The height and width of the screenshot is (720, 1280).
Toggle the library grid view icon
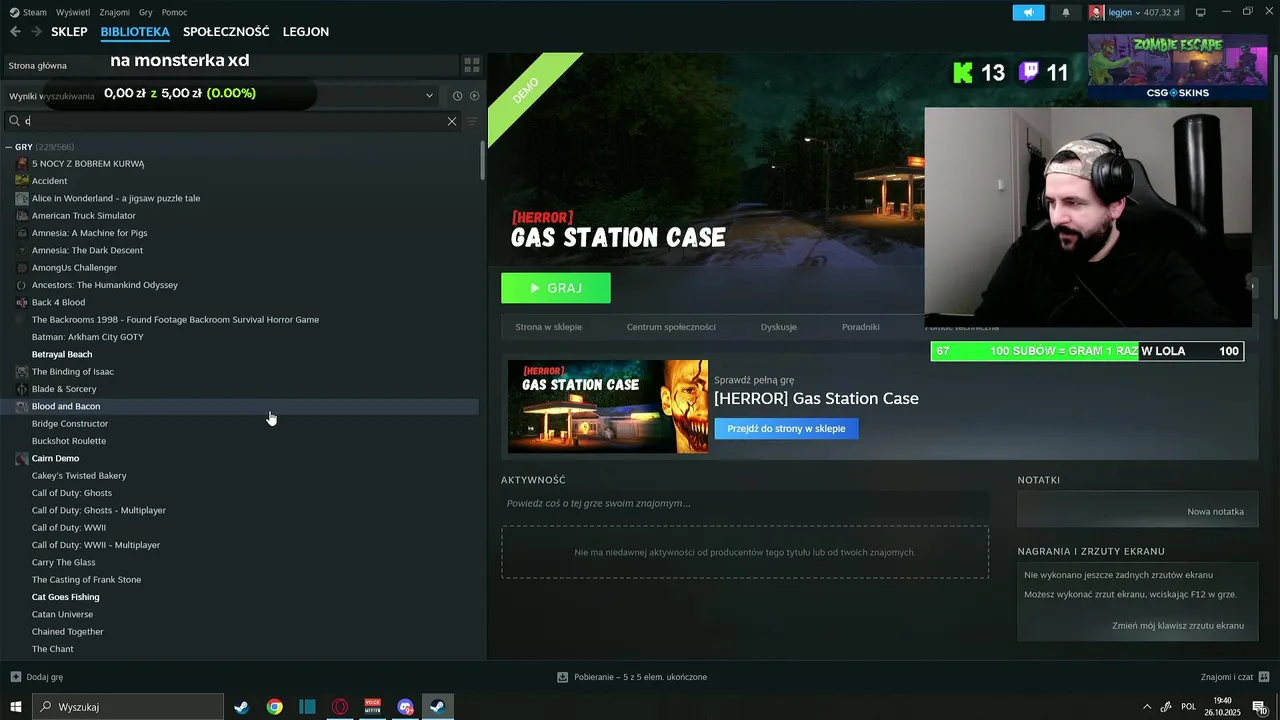coord(471,65)
